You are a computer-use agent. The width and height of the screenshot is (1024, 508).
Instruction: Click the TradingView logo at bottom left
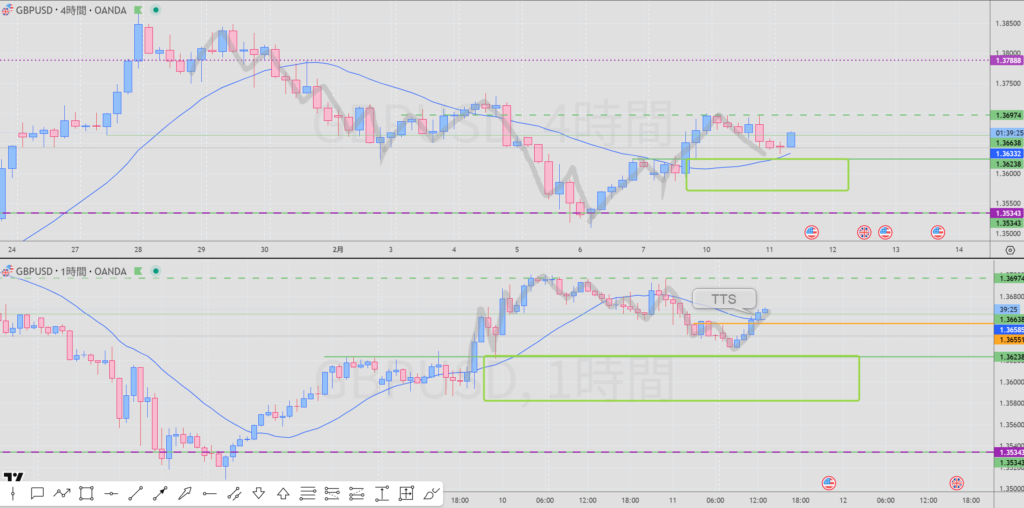pyautogui.click(x=14, y=477)
